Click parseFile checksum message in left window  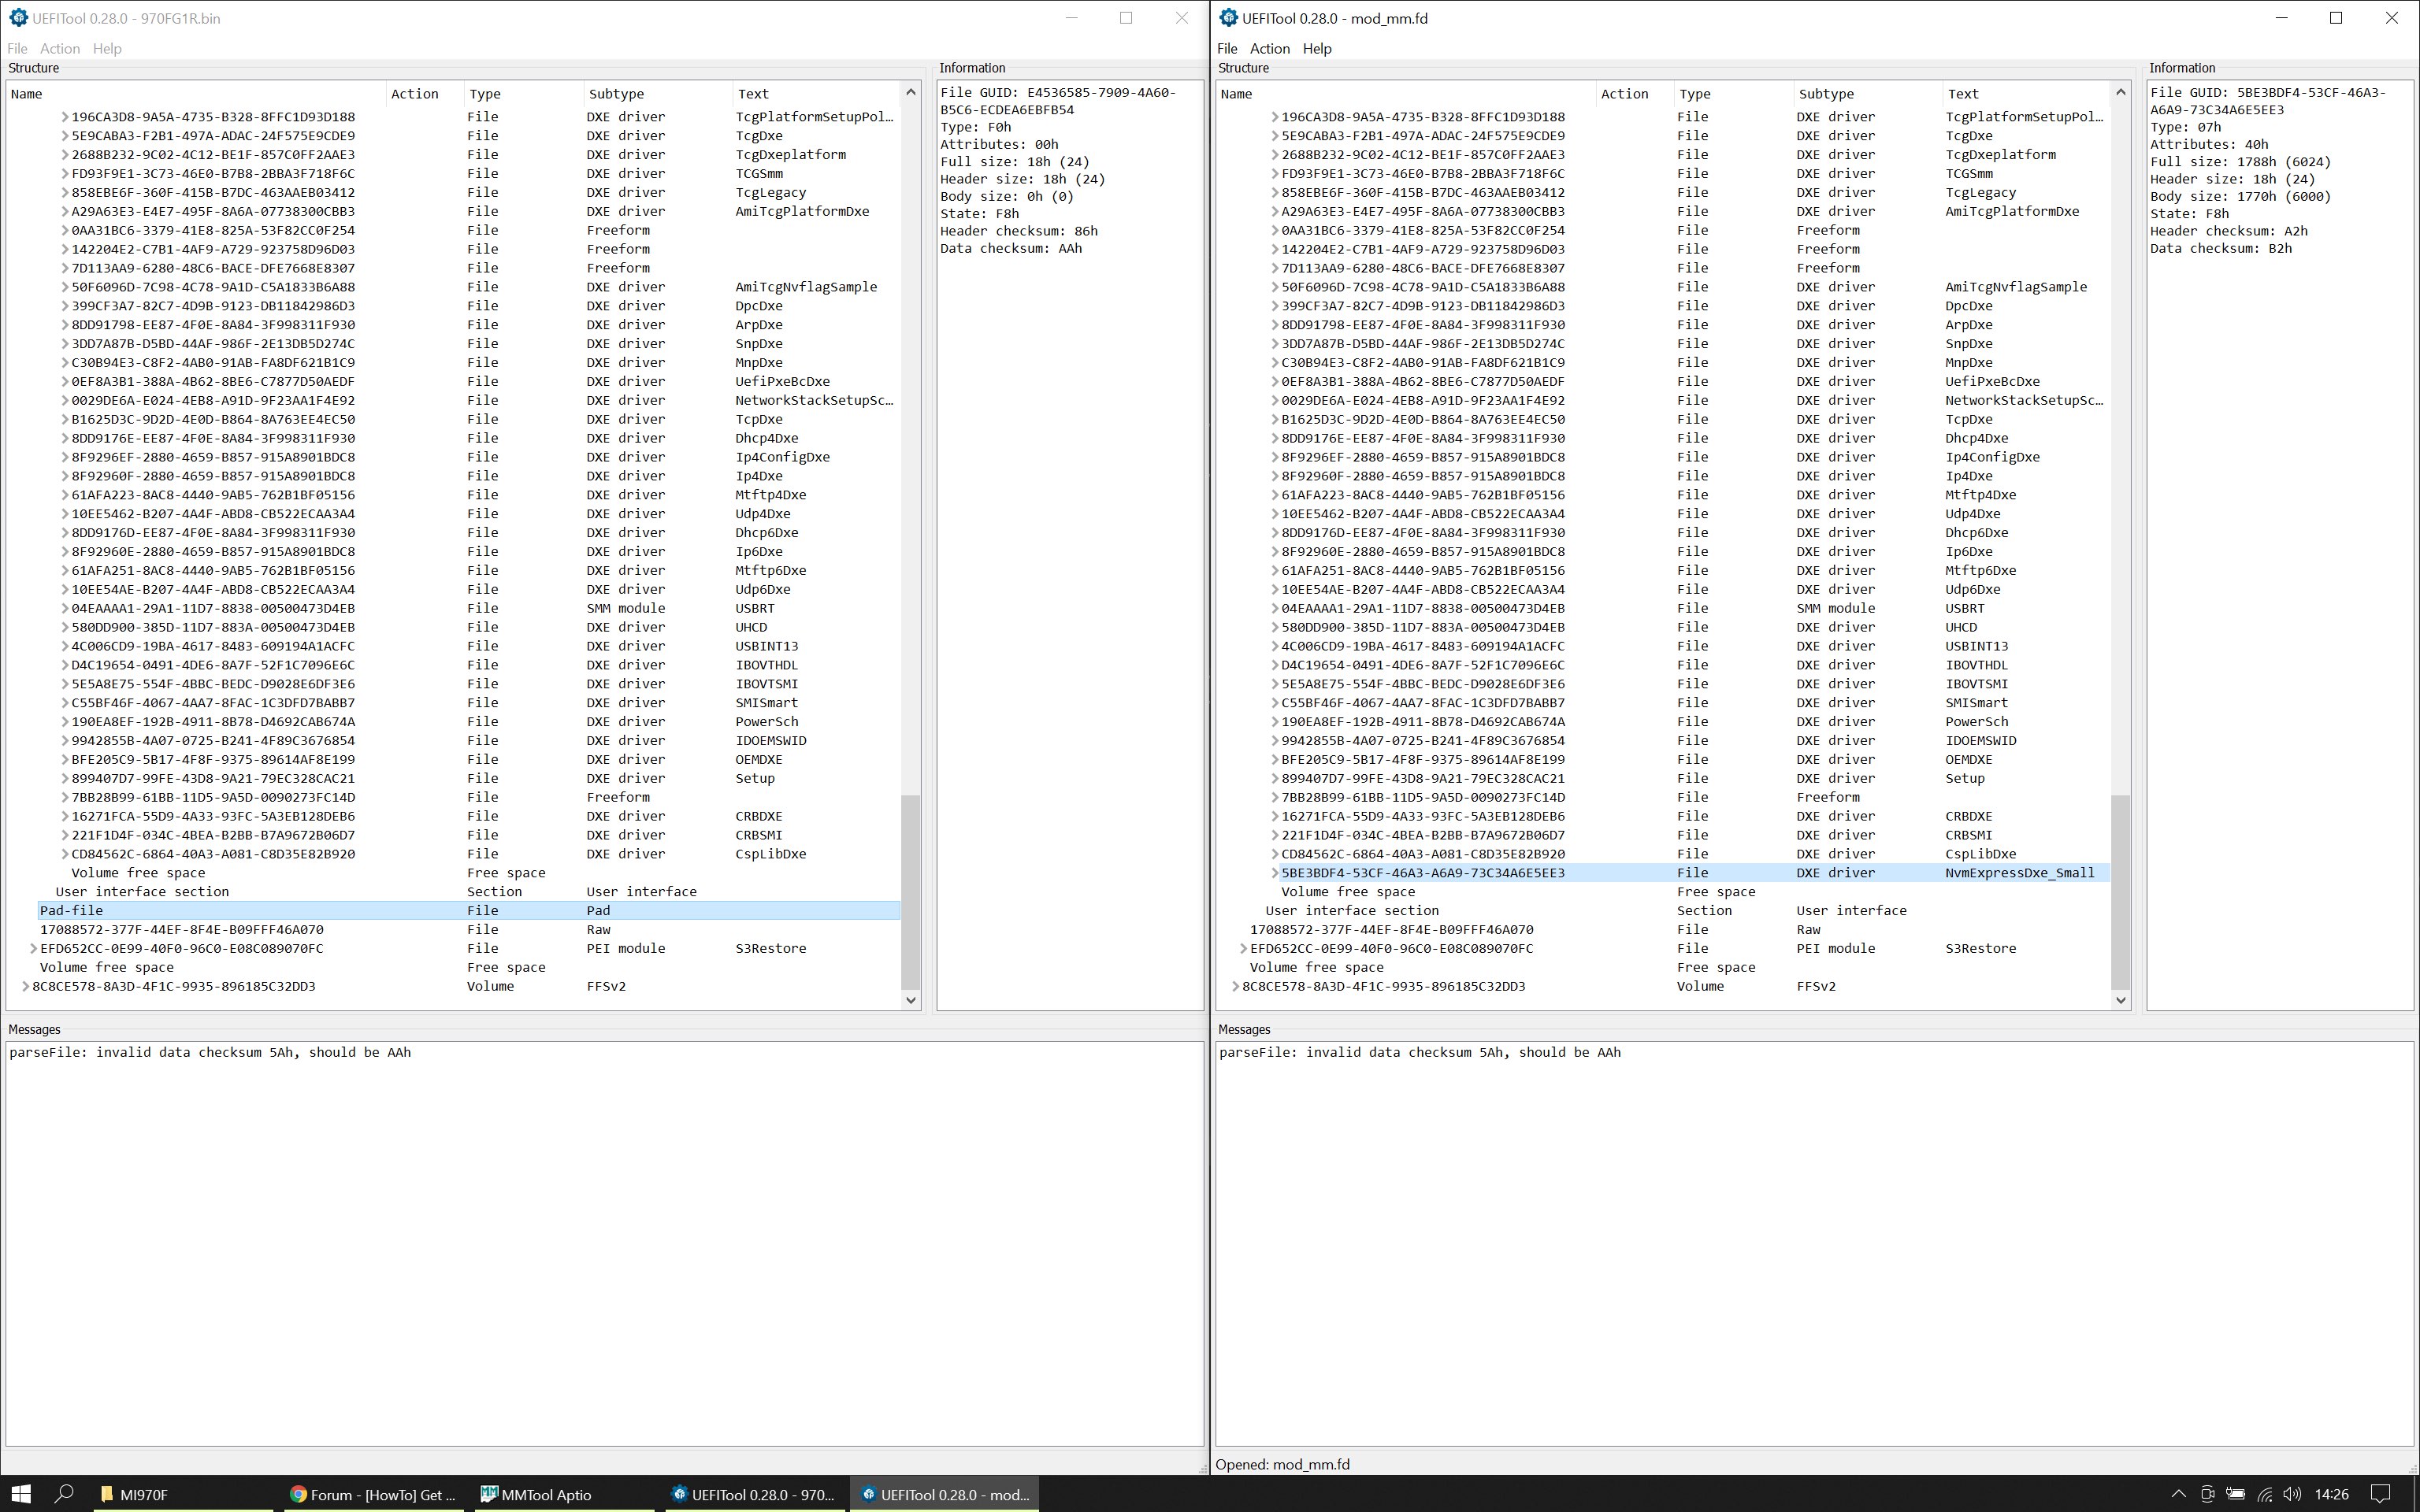tap(210, 1052)
